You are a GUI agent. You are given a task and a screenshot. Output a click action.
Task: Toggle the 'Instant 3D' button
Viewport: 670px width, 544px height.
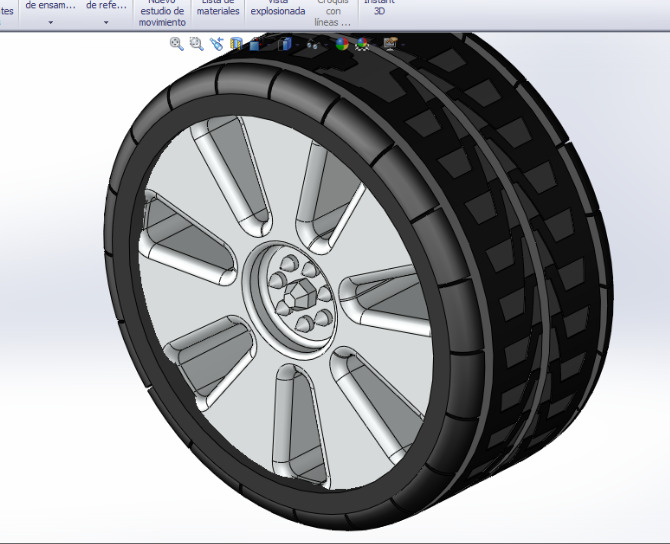tap(379, 8)
